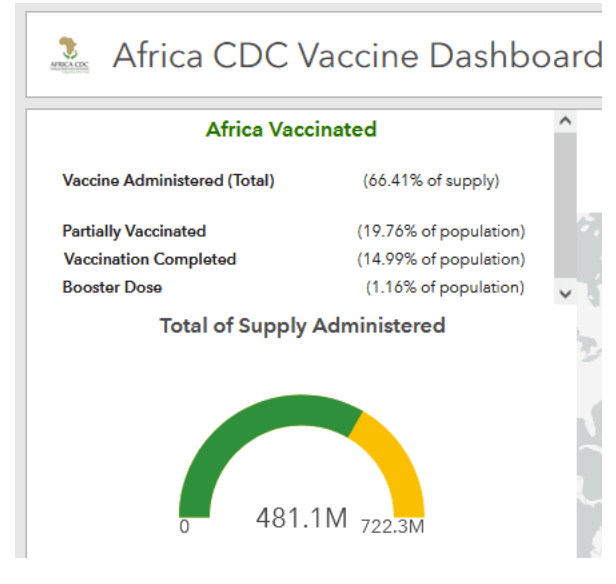Click the 722.3M gauge maximum label

pos(392,526)
